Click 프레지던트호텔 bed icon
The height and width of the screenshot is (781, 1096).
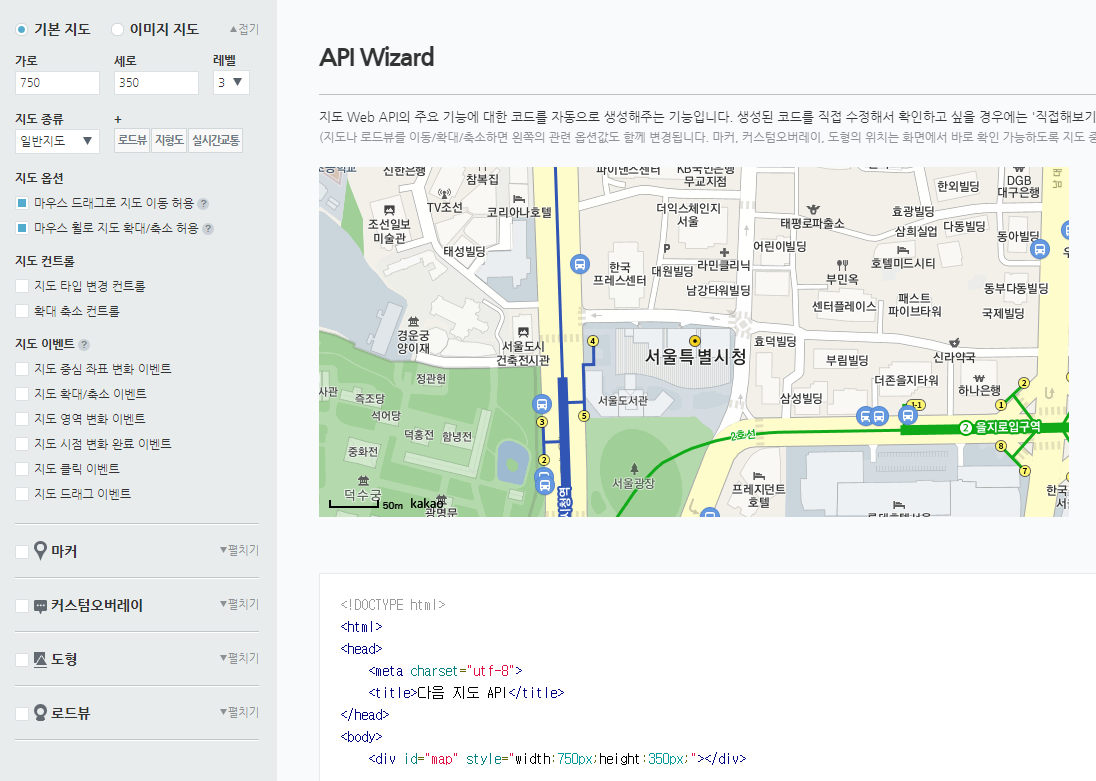pos(758,476)
